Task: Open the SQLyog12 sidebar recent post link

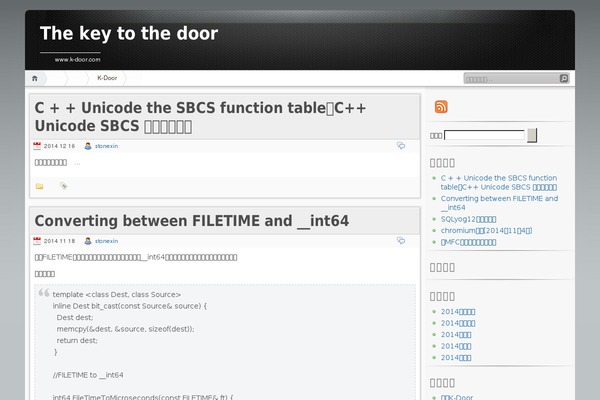Action: click(x=468, y=219)
